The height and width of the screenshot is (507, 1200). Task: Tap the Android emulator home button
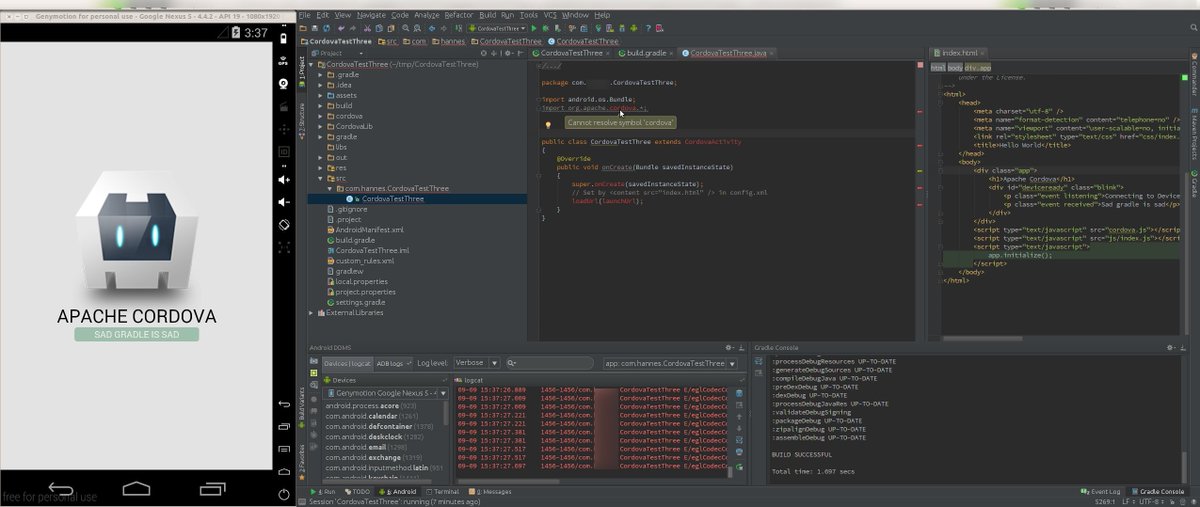(136, 489)
